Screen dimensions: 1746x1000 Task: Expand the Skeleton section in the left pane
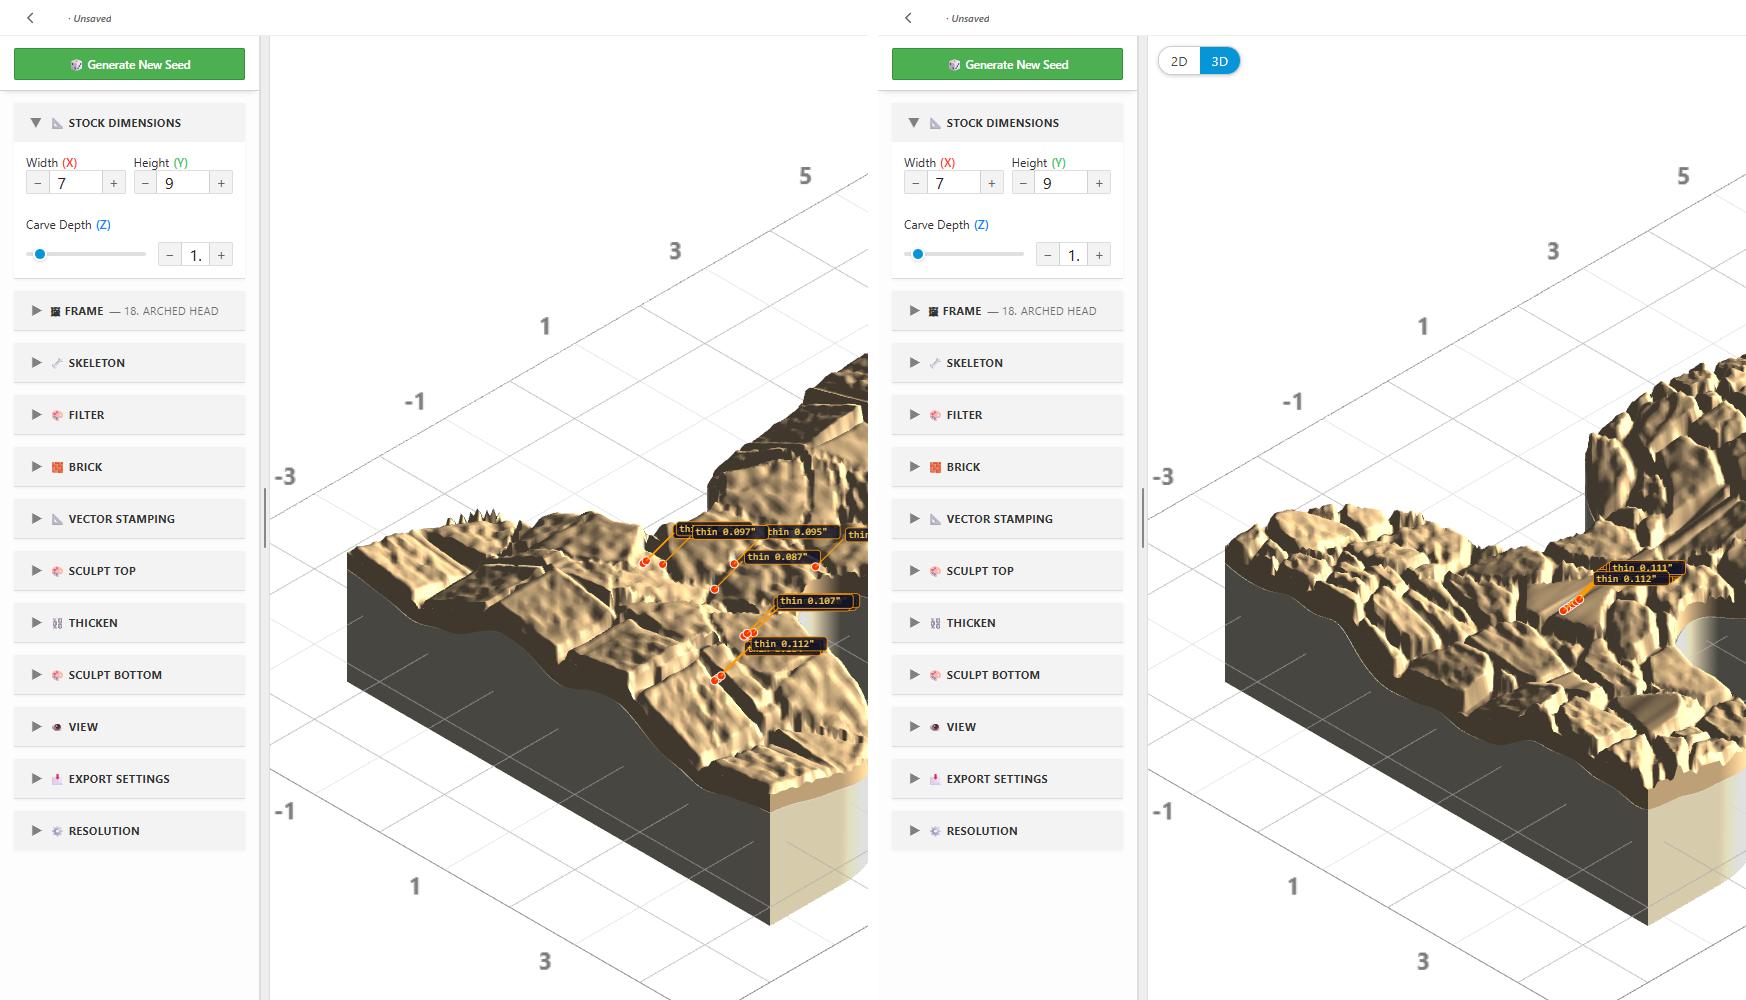(129, 363)
